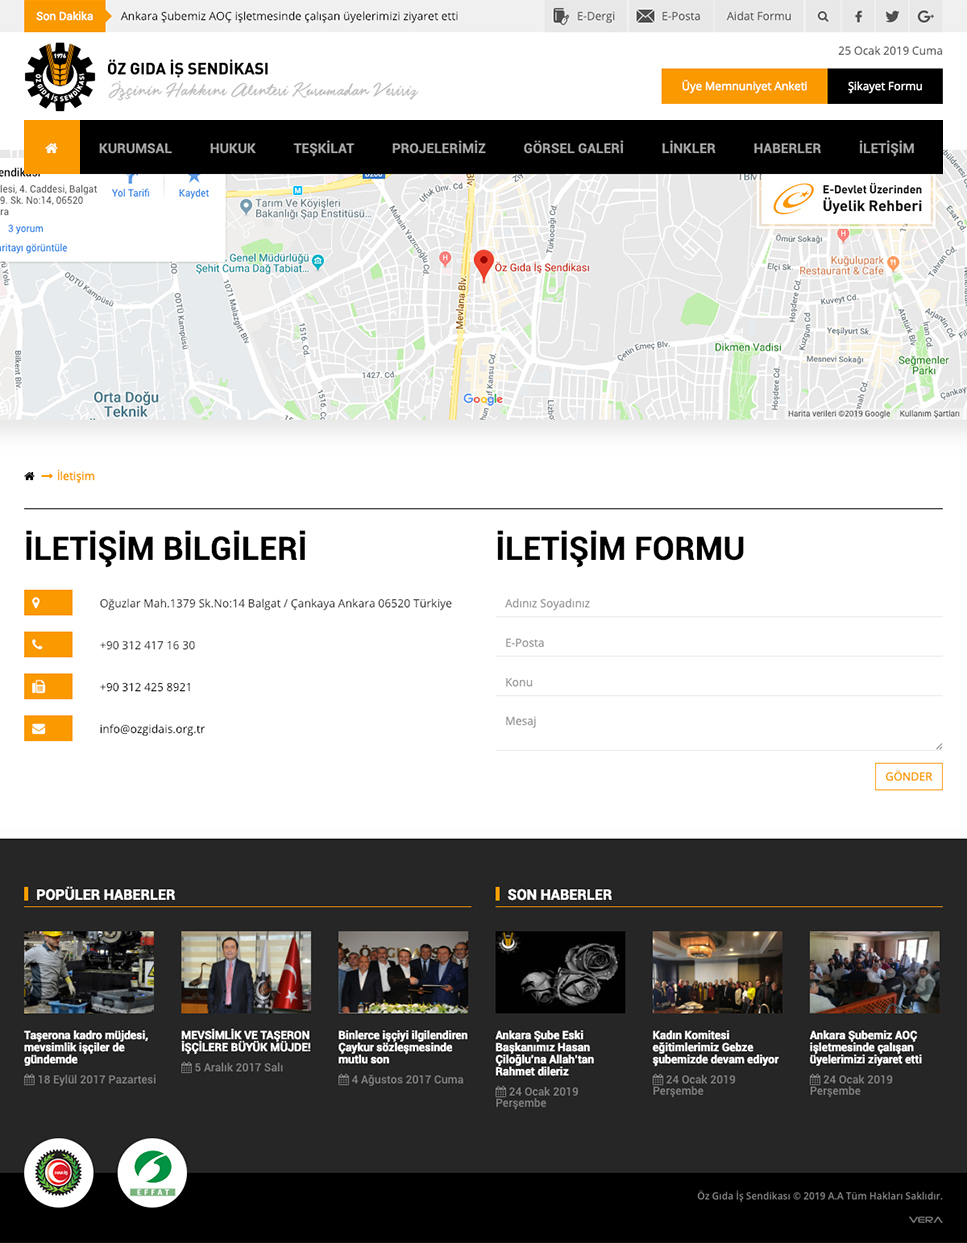Focus the Mesaj textarea
Screen dimensions: 967x1243
719,729
